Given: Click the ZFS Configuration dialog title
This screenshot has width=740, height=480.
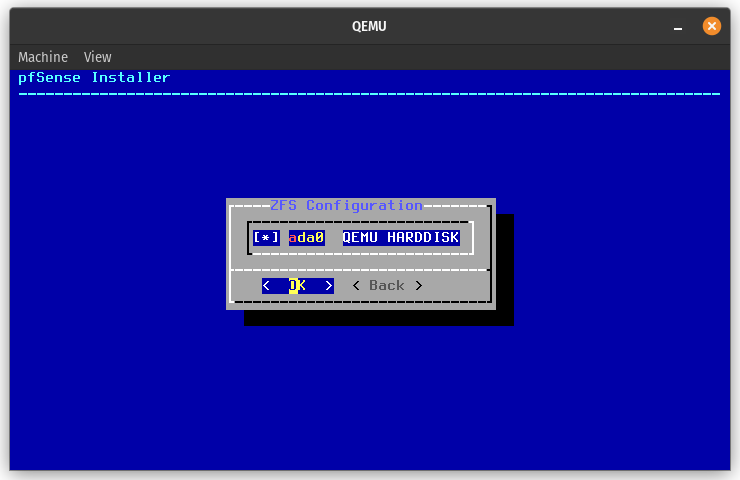Looking at the screenshot, I should 346,205.
